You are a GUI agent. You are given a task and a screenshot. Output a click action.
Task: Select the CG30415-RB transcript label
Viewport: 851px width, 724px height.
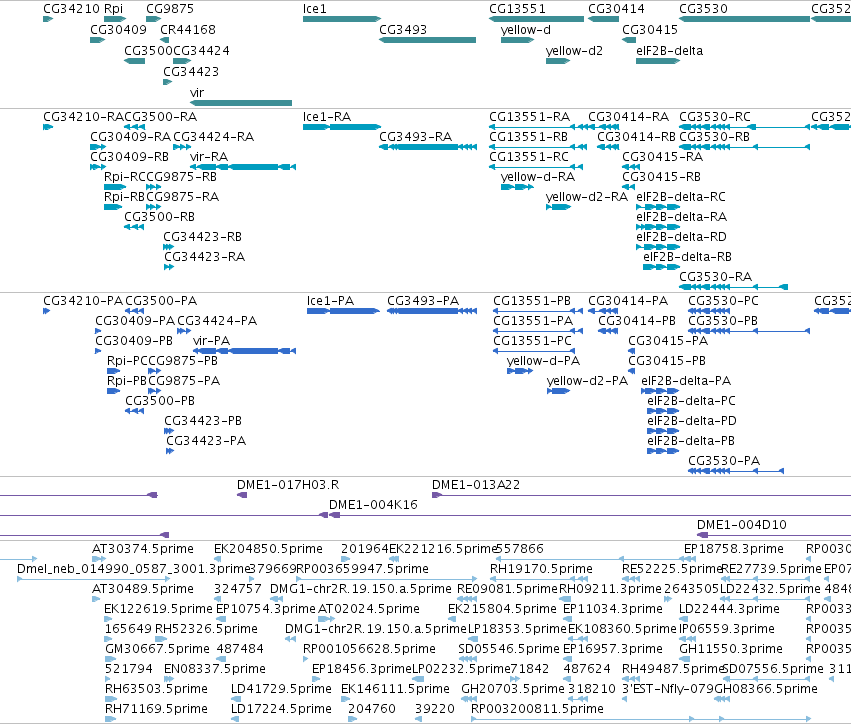(x=662, y=177)
